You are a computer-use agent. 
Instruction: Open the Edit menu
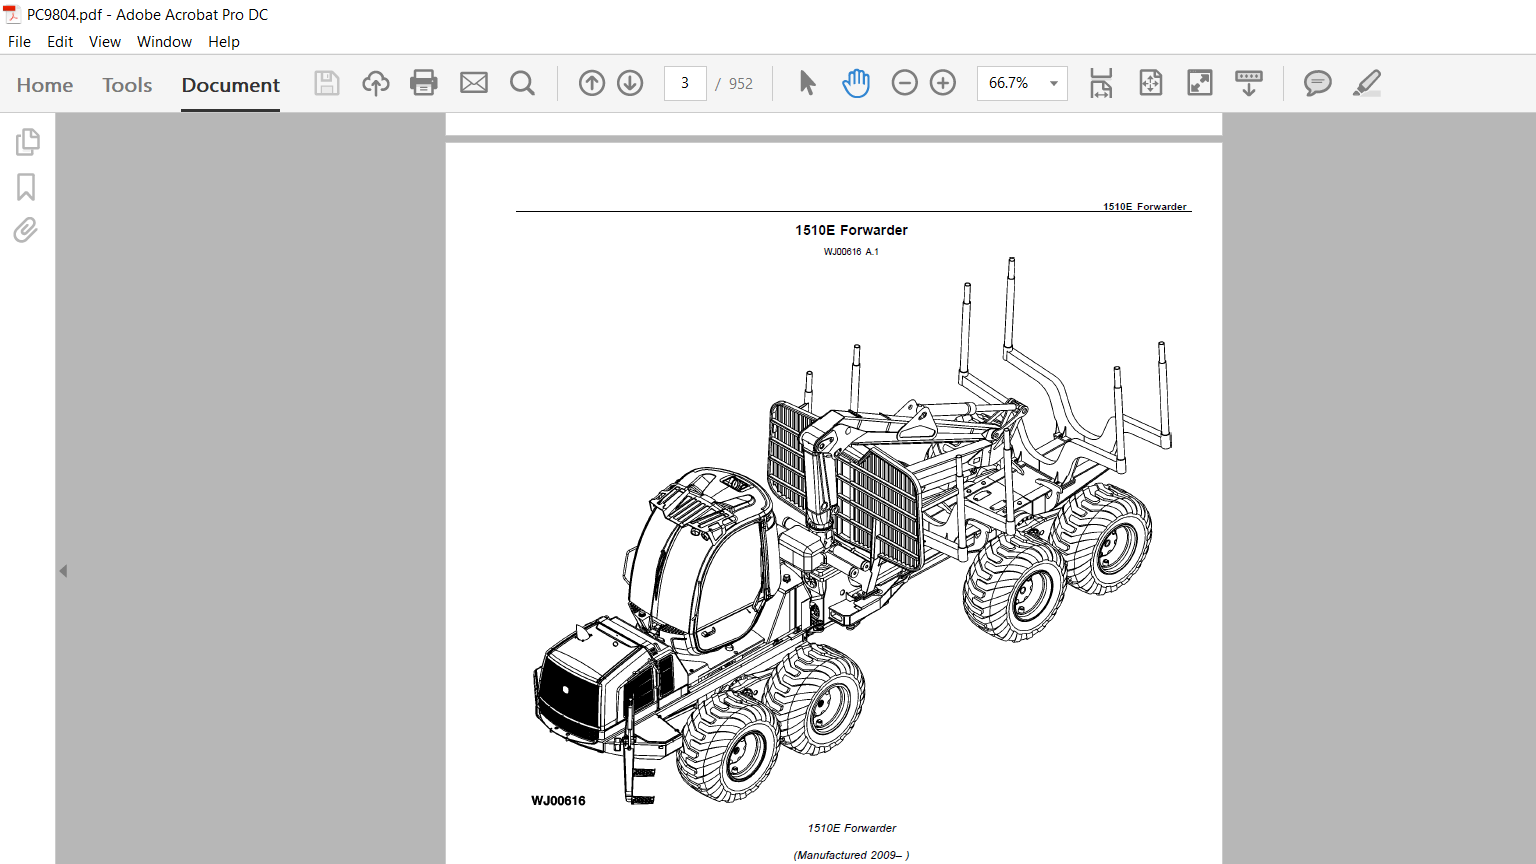(60, 42)
